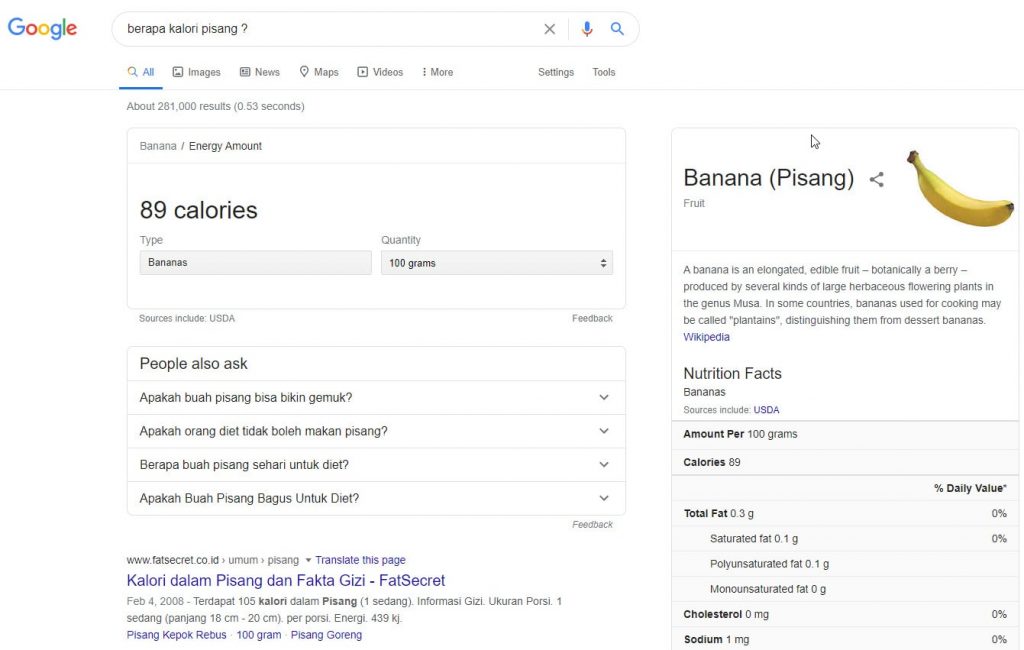Share the Banana (Pisang) knowledge panel
This screenshot has width=1024, height=650.
(876, 180)
